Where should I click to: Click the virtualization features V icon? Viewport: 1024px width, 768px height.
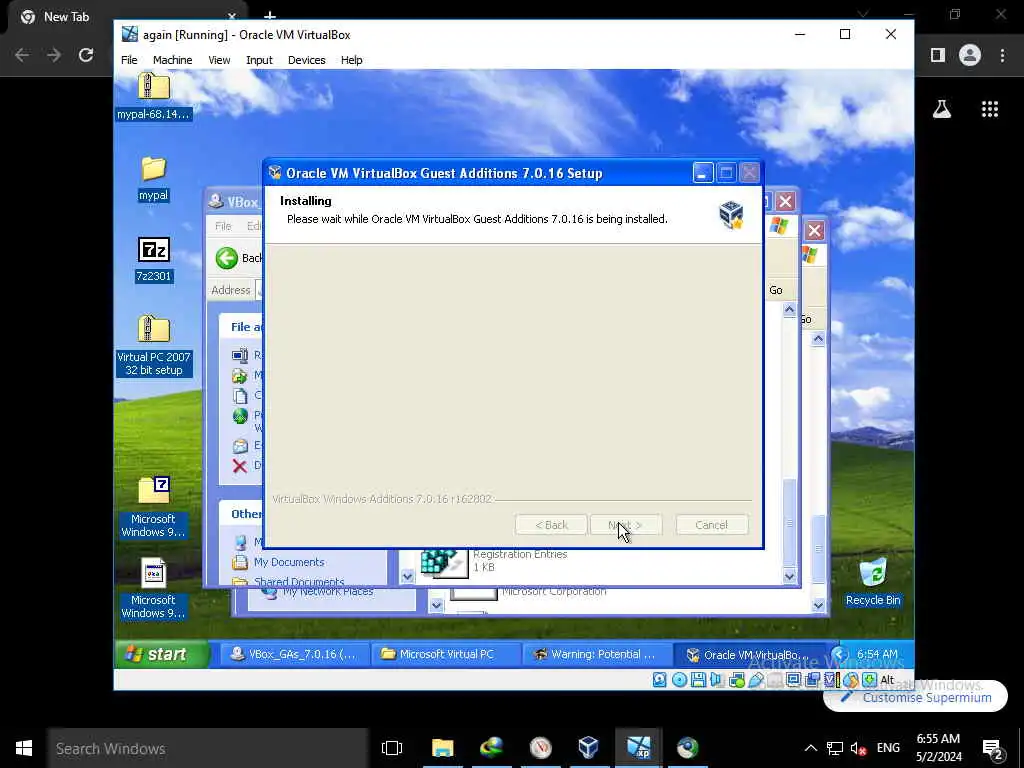point(831,680)
